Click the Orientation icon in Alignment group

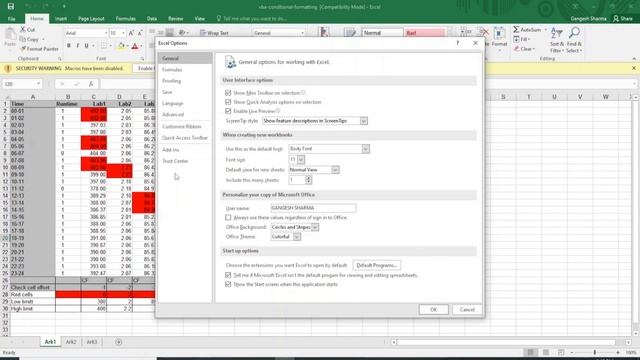pyautogui.click(x=182, y=33)
